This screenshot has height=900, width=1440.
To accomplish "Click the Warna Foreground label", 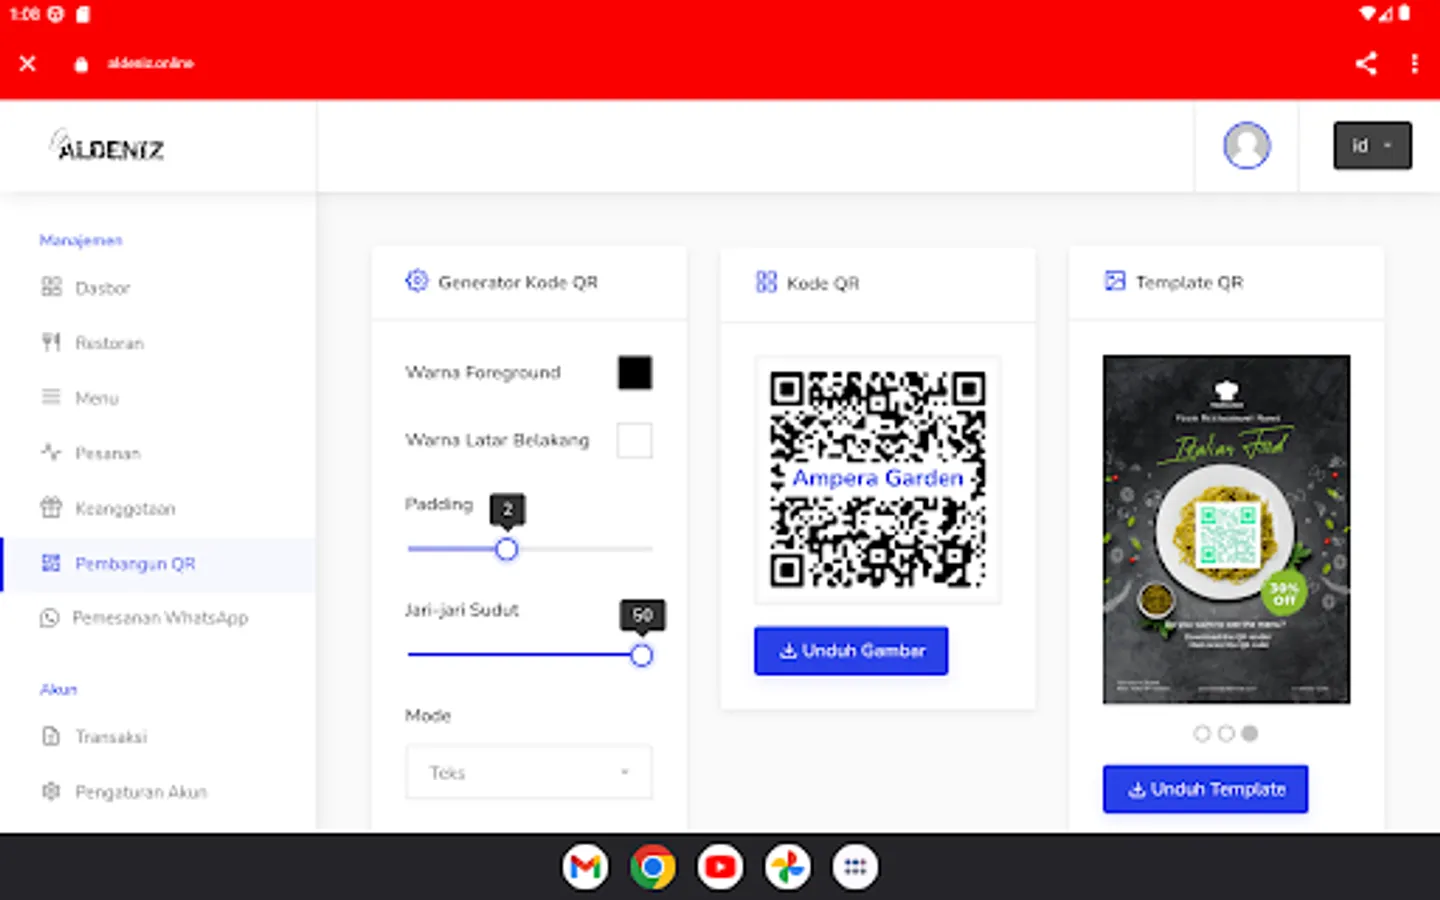I will pos(483,372).
